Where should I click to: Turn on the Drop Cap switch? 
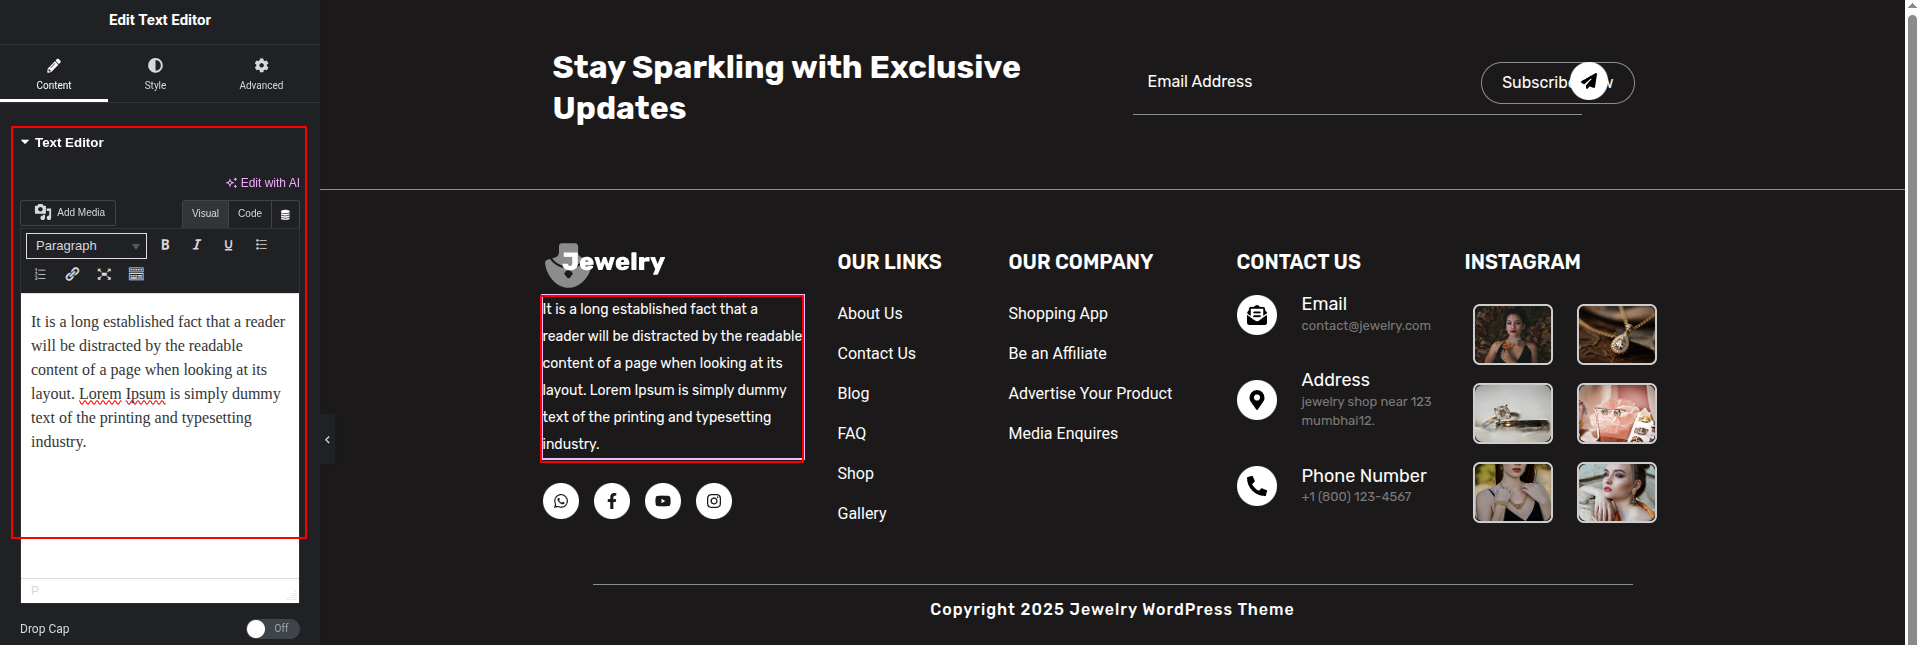click(272, 628)
